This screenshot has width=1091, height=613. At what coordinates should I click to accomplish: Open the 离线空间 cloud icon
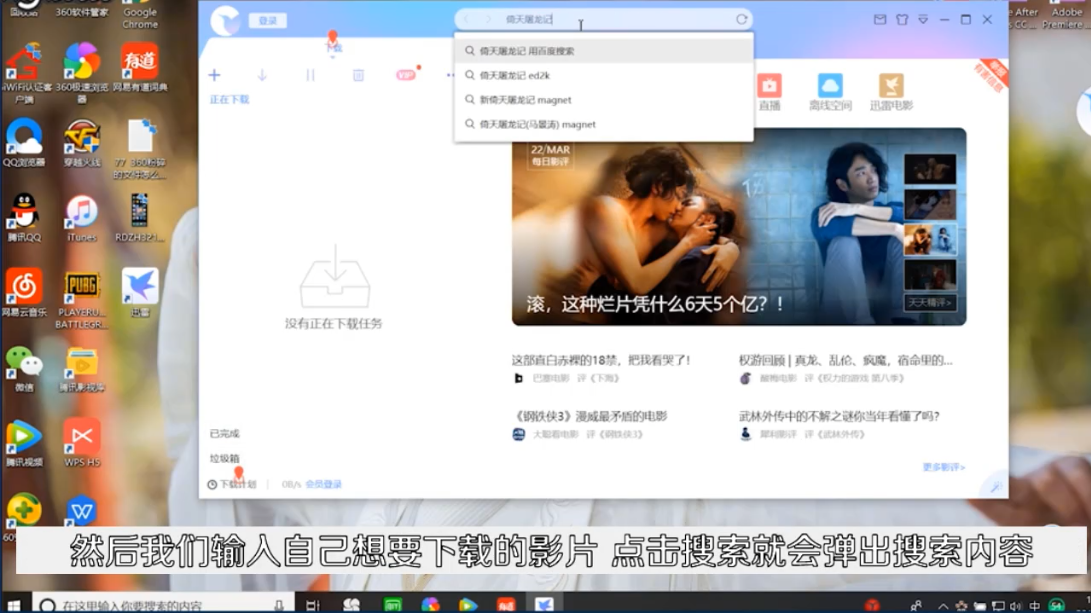(829, 91)
